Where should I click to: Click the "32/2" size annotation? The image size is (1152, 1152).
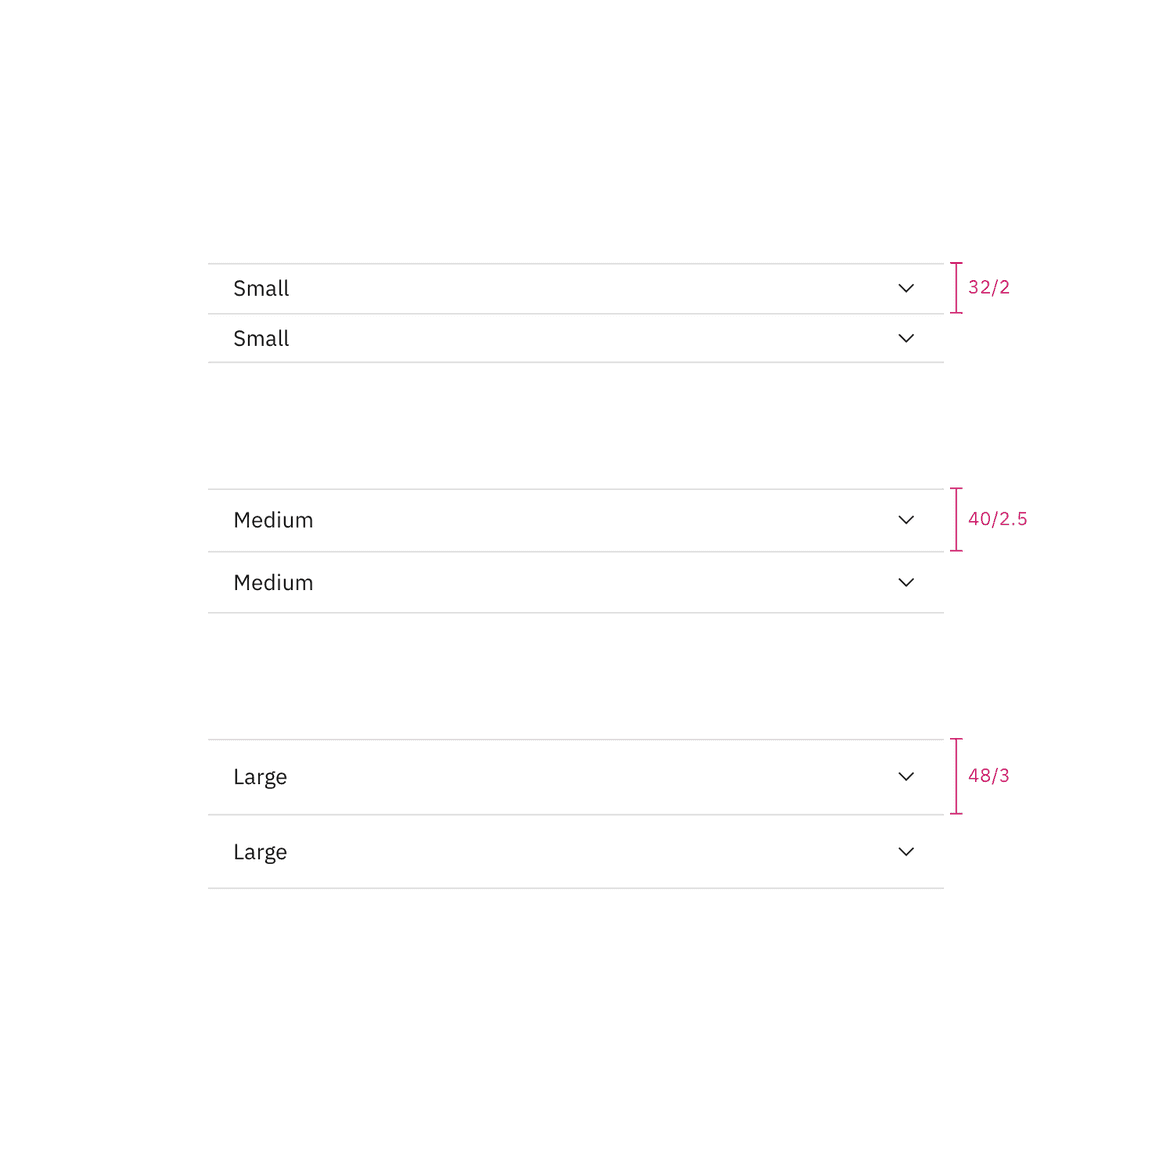[x=988, y=288]
